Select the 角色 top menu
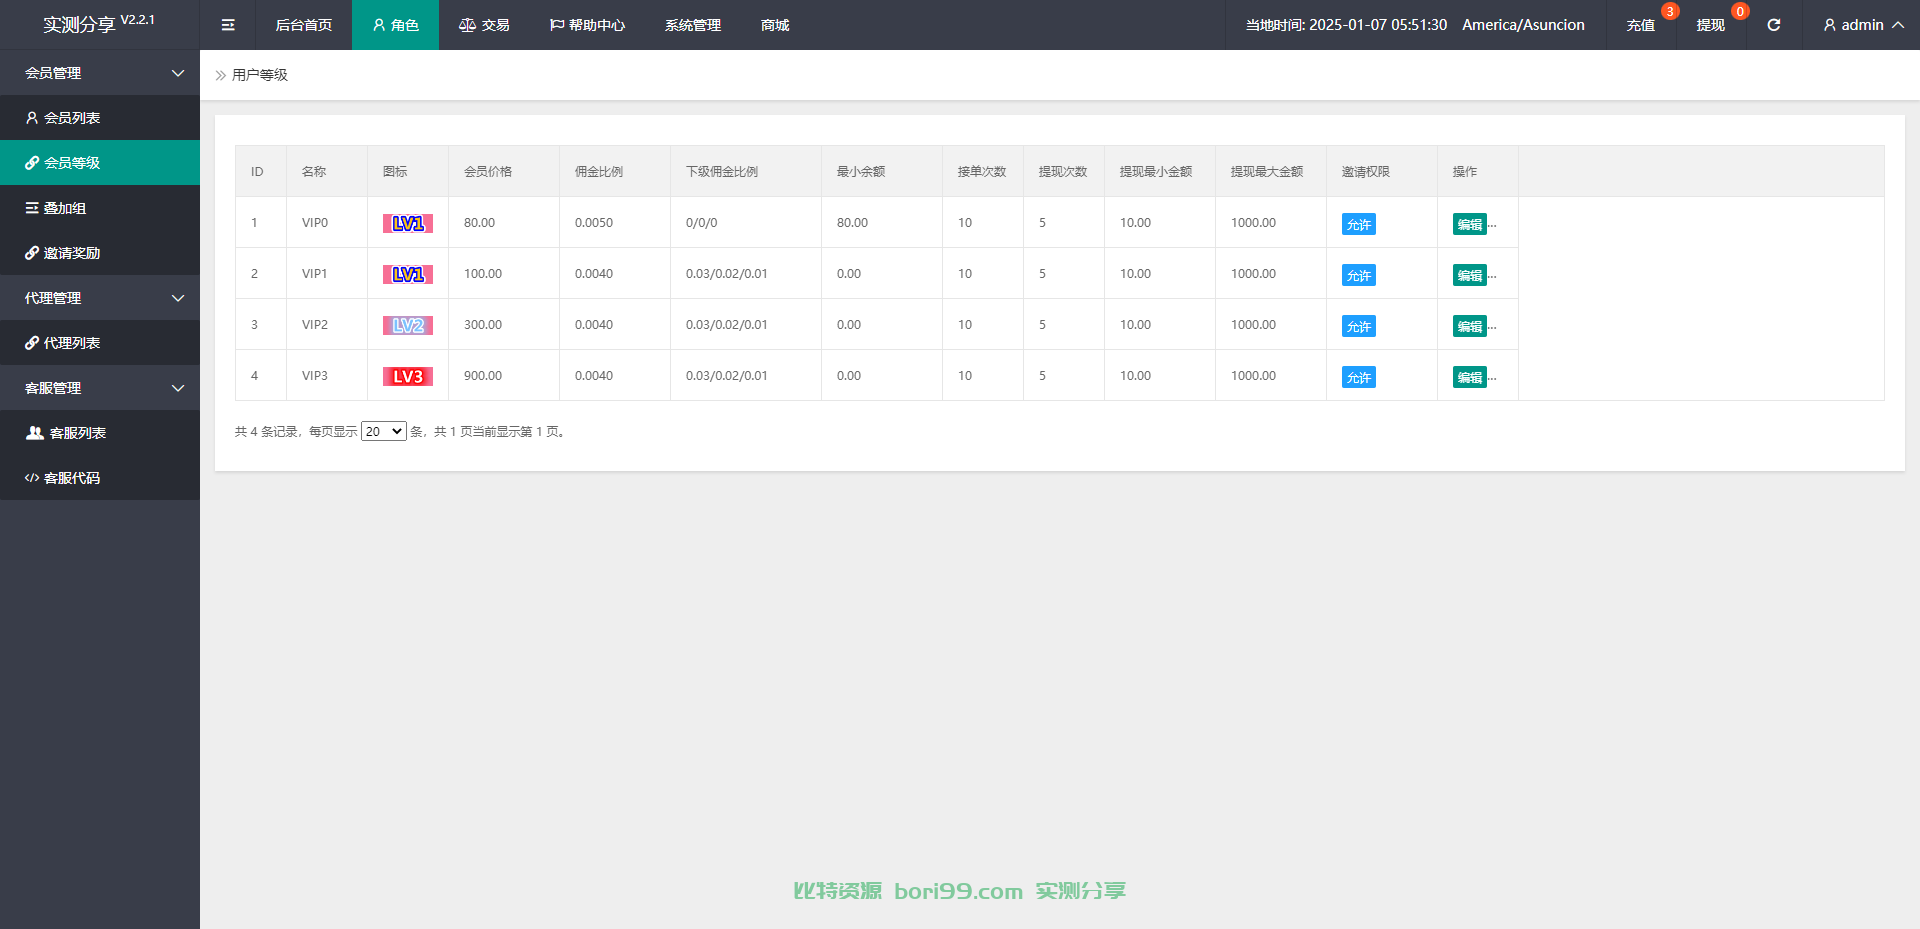Image resolution: width=1920 pixels, height=929 pixels. pos(395,25)
